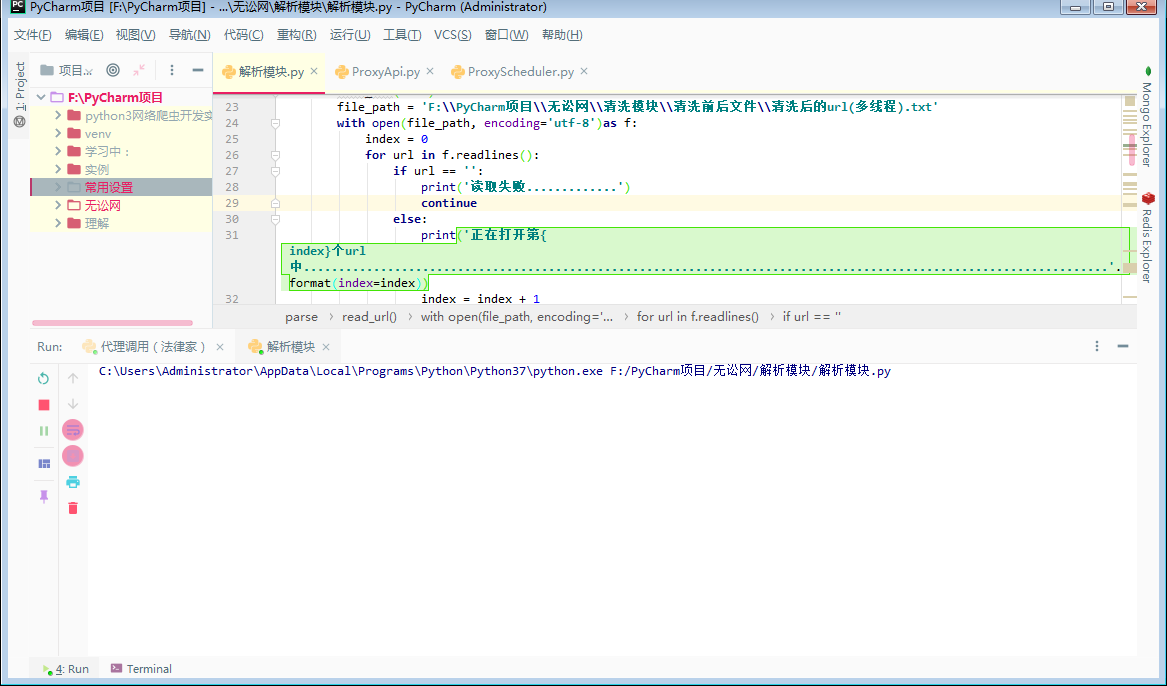Image resolution: width=1167 pixels, height=686 pixels.
Task: Pause the Run console output
Action: click(x=43, y=431)
